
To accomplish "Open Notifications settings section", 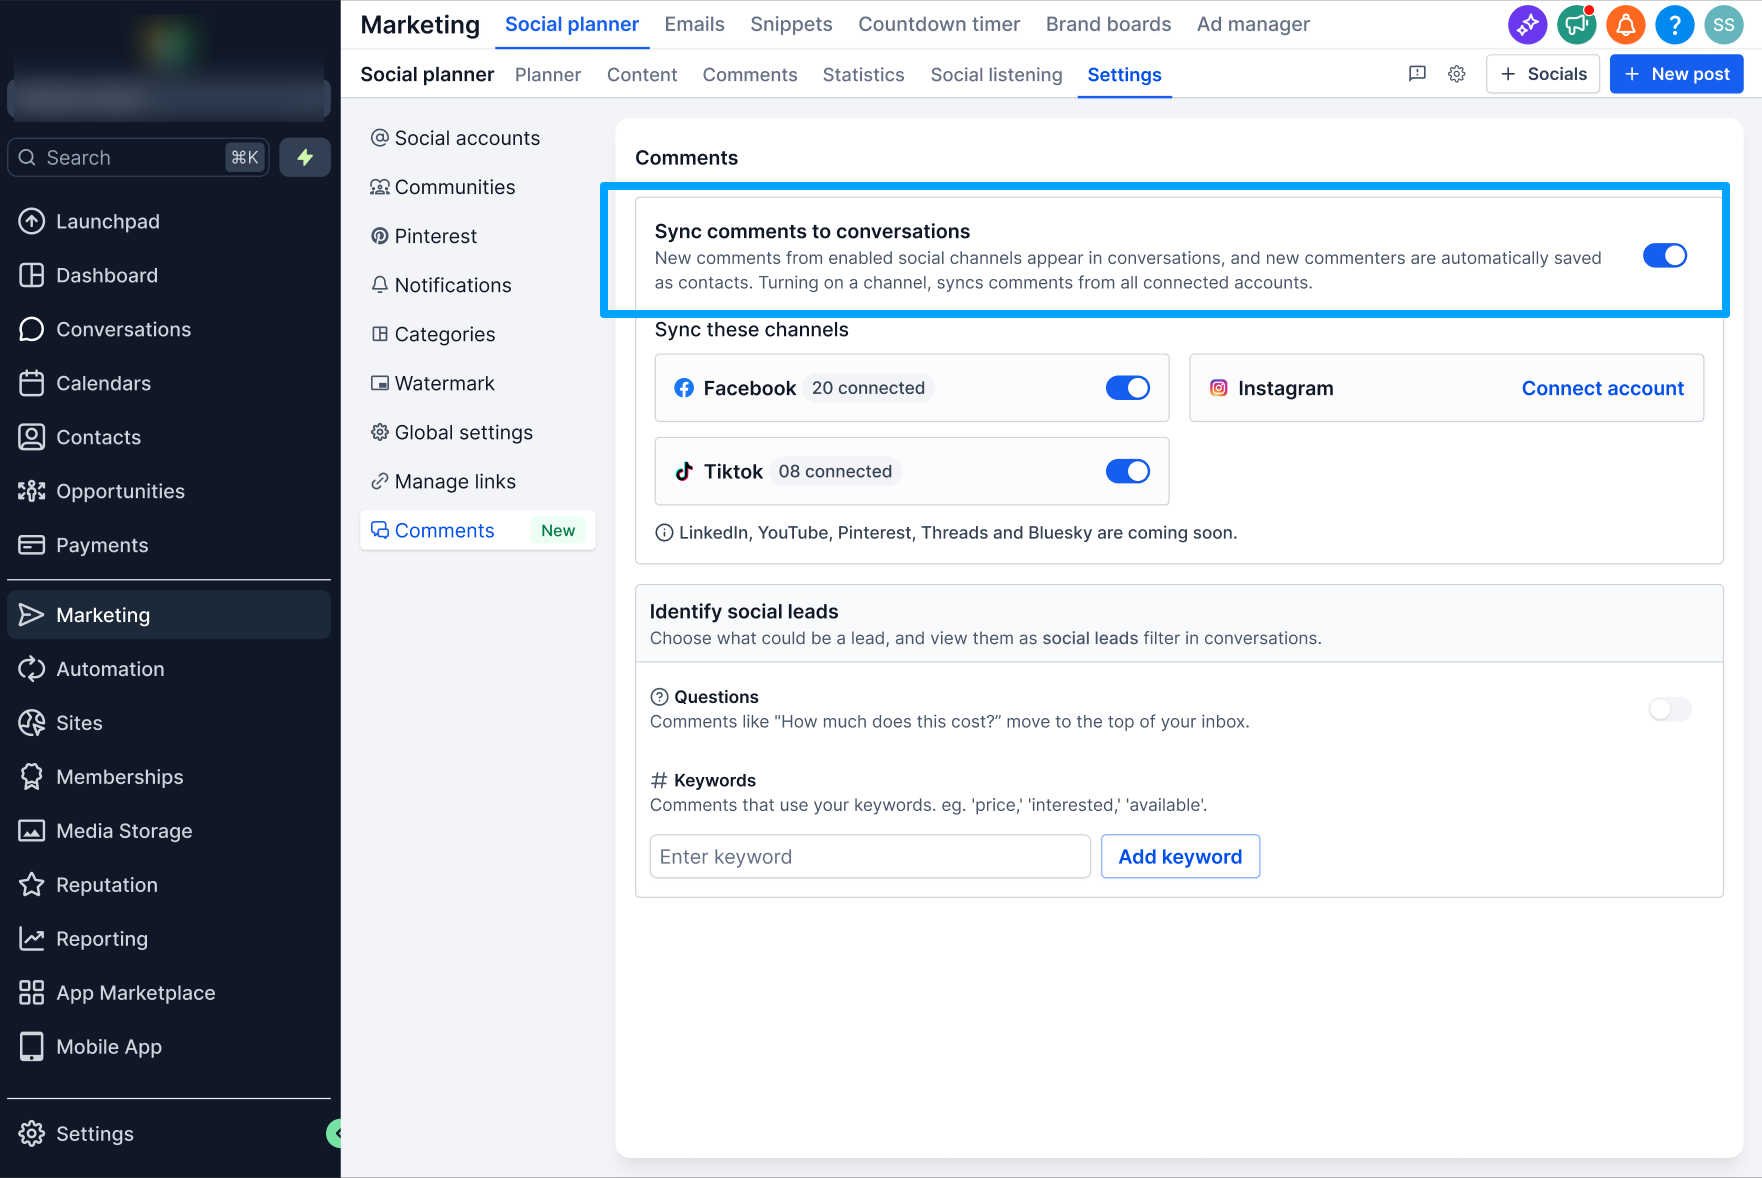I will (478, 285).
